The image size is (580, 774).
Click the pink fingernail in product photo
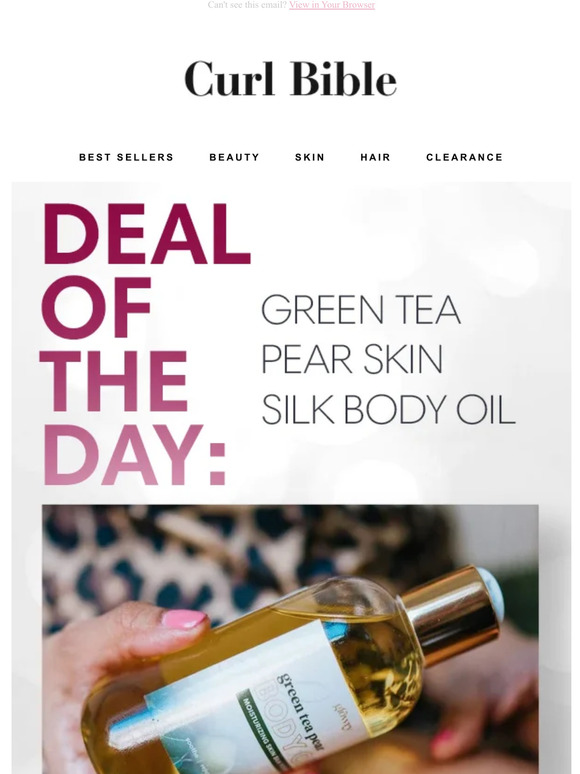point(183,619)
